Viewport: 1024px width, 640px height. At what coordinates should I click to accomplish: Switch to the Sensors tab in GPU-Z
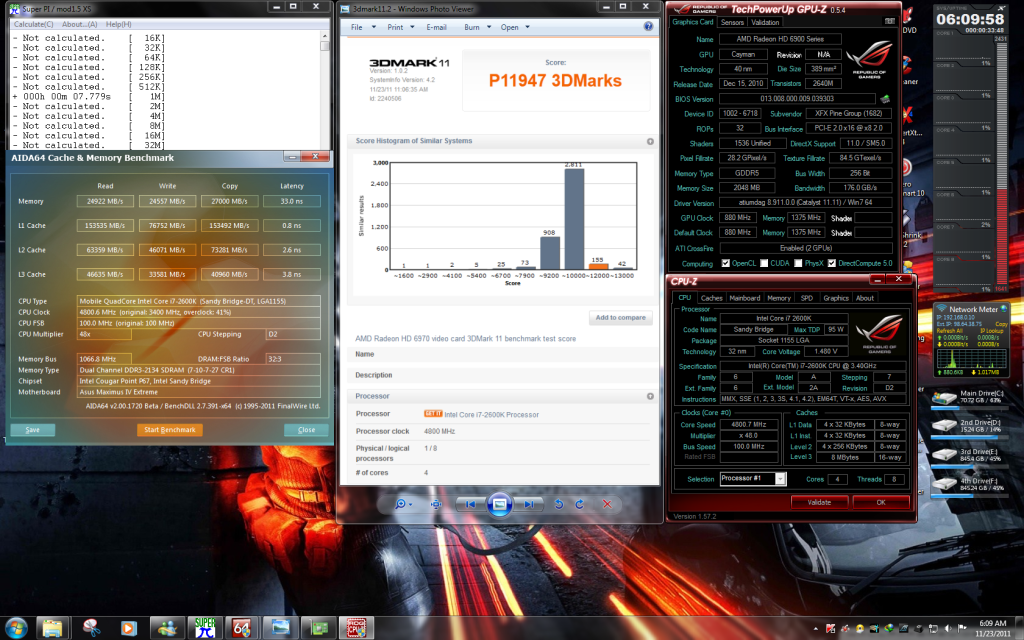732,22
